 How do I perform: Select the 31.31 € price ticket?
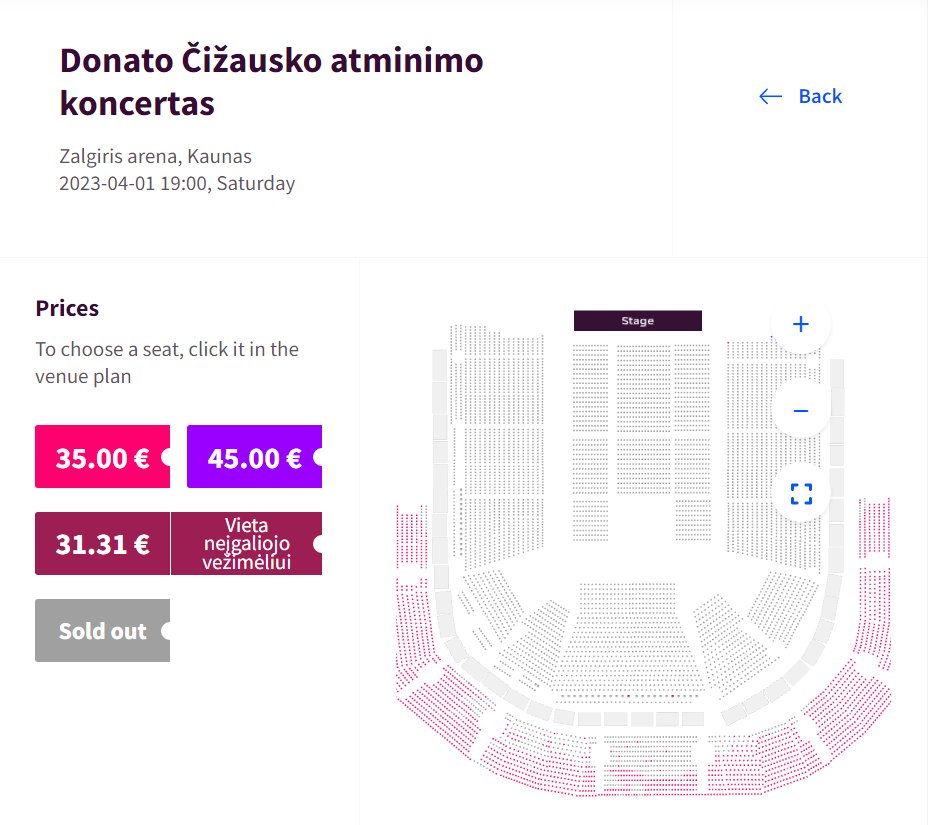[102, 543]
